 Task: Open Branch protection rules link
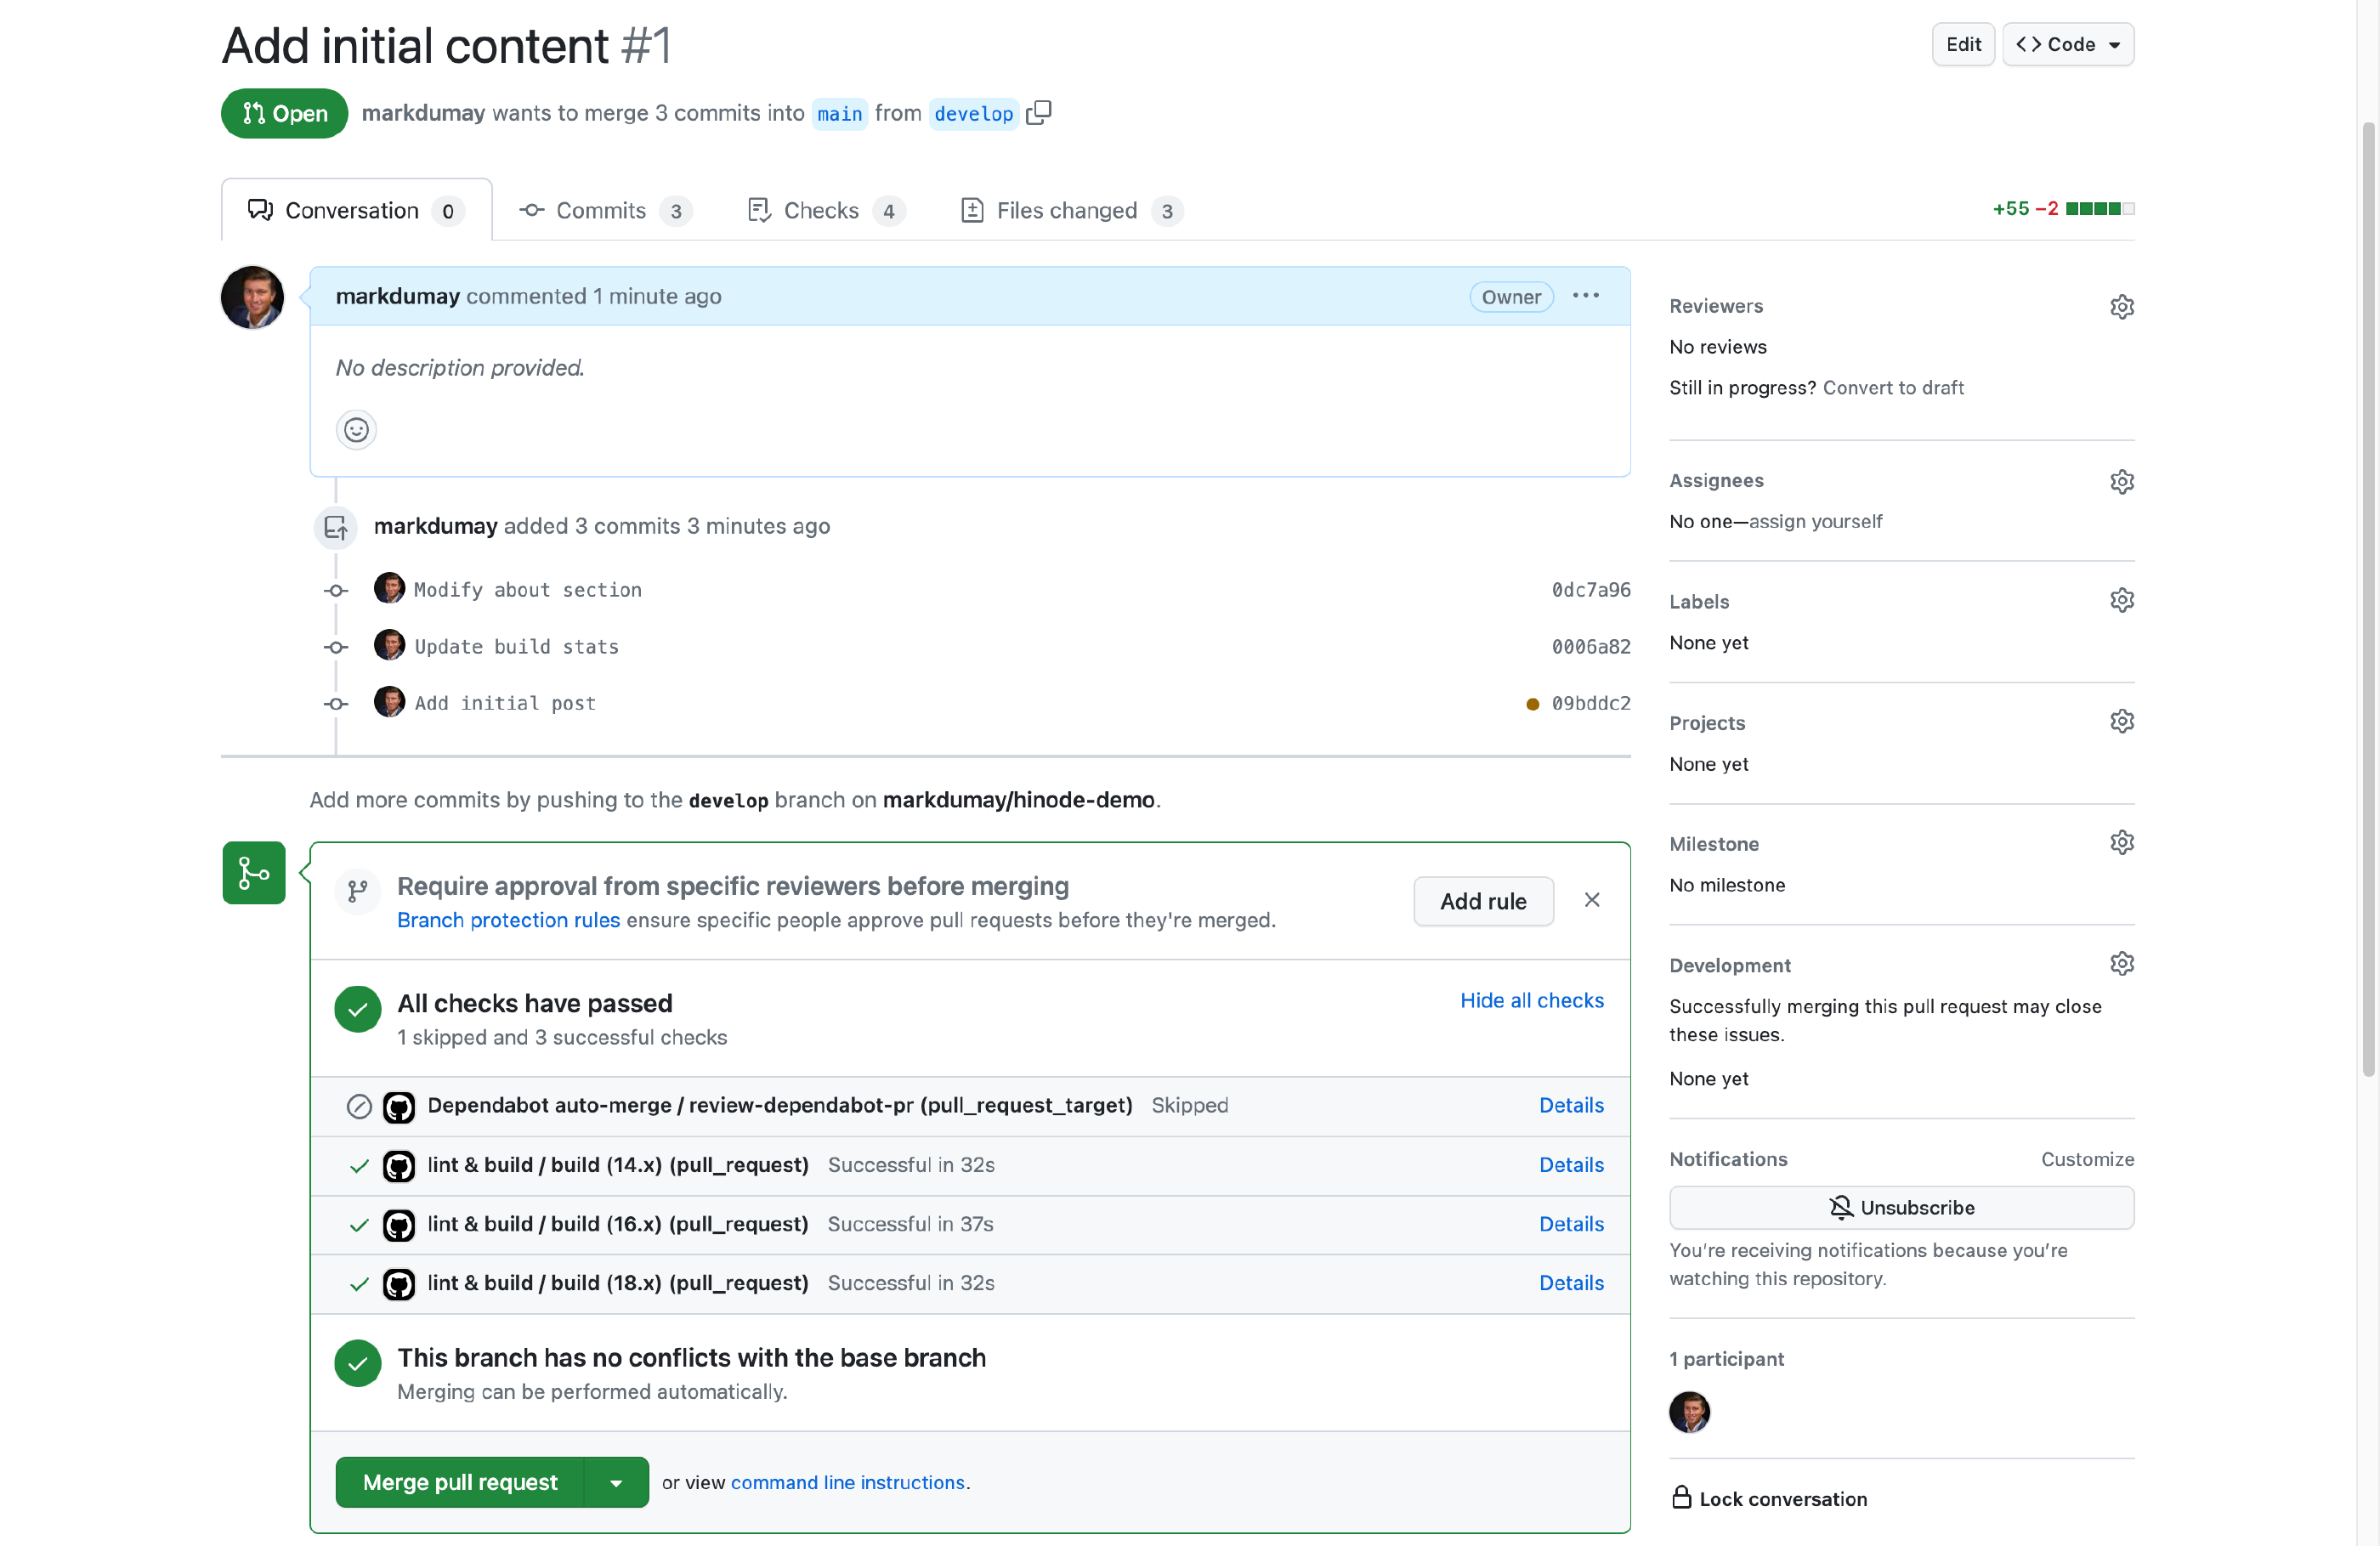coord(508,920)
